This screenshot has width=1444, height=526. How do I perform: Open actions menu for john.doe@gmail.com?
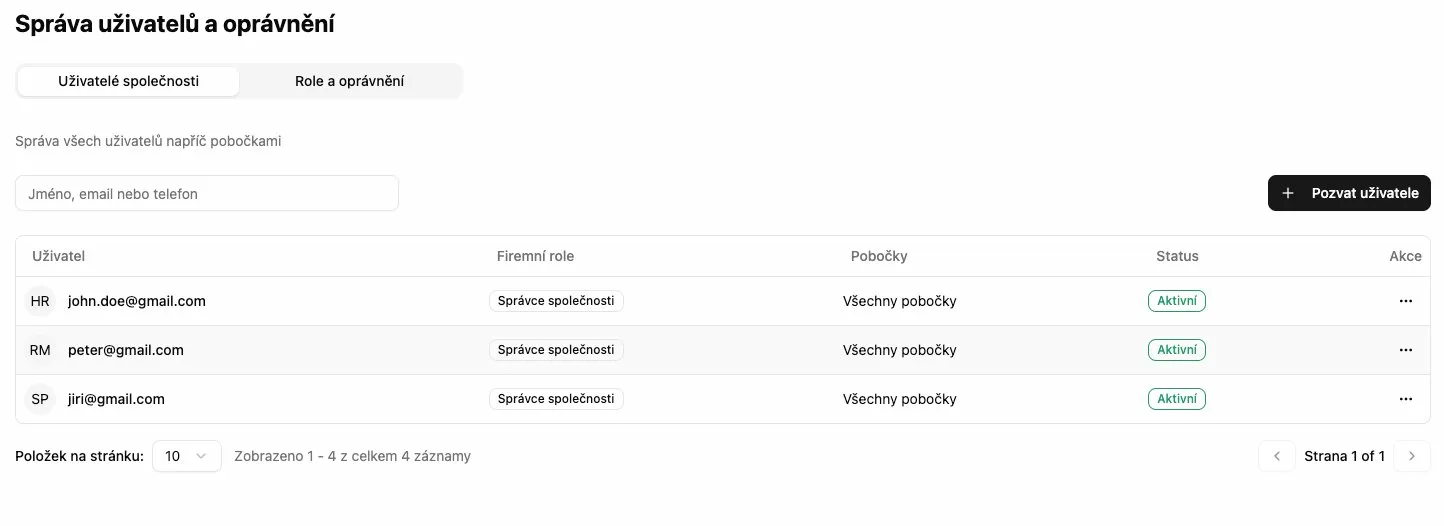[x=1405, y=301]
